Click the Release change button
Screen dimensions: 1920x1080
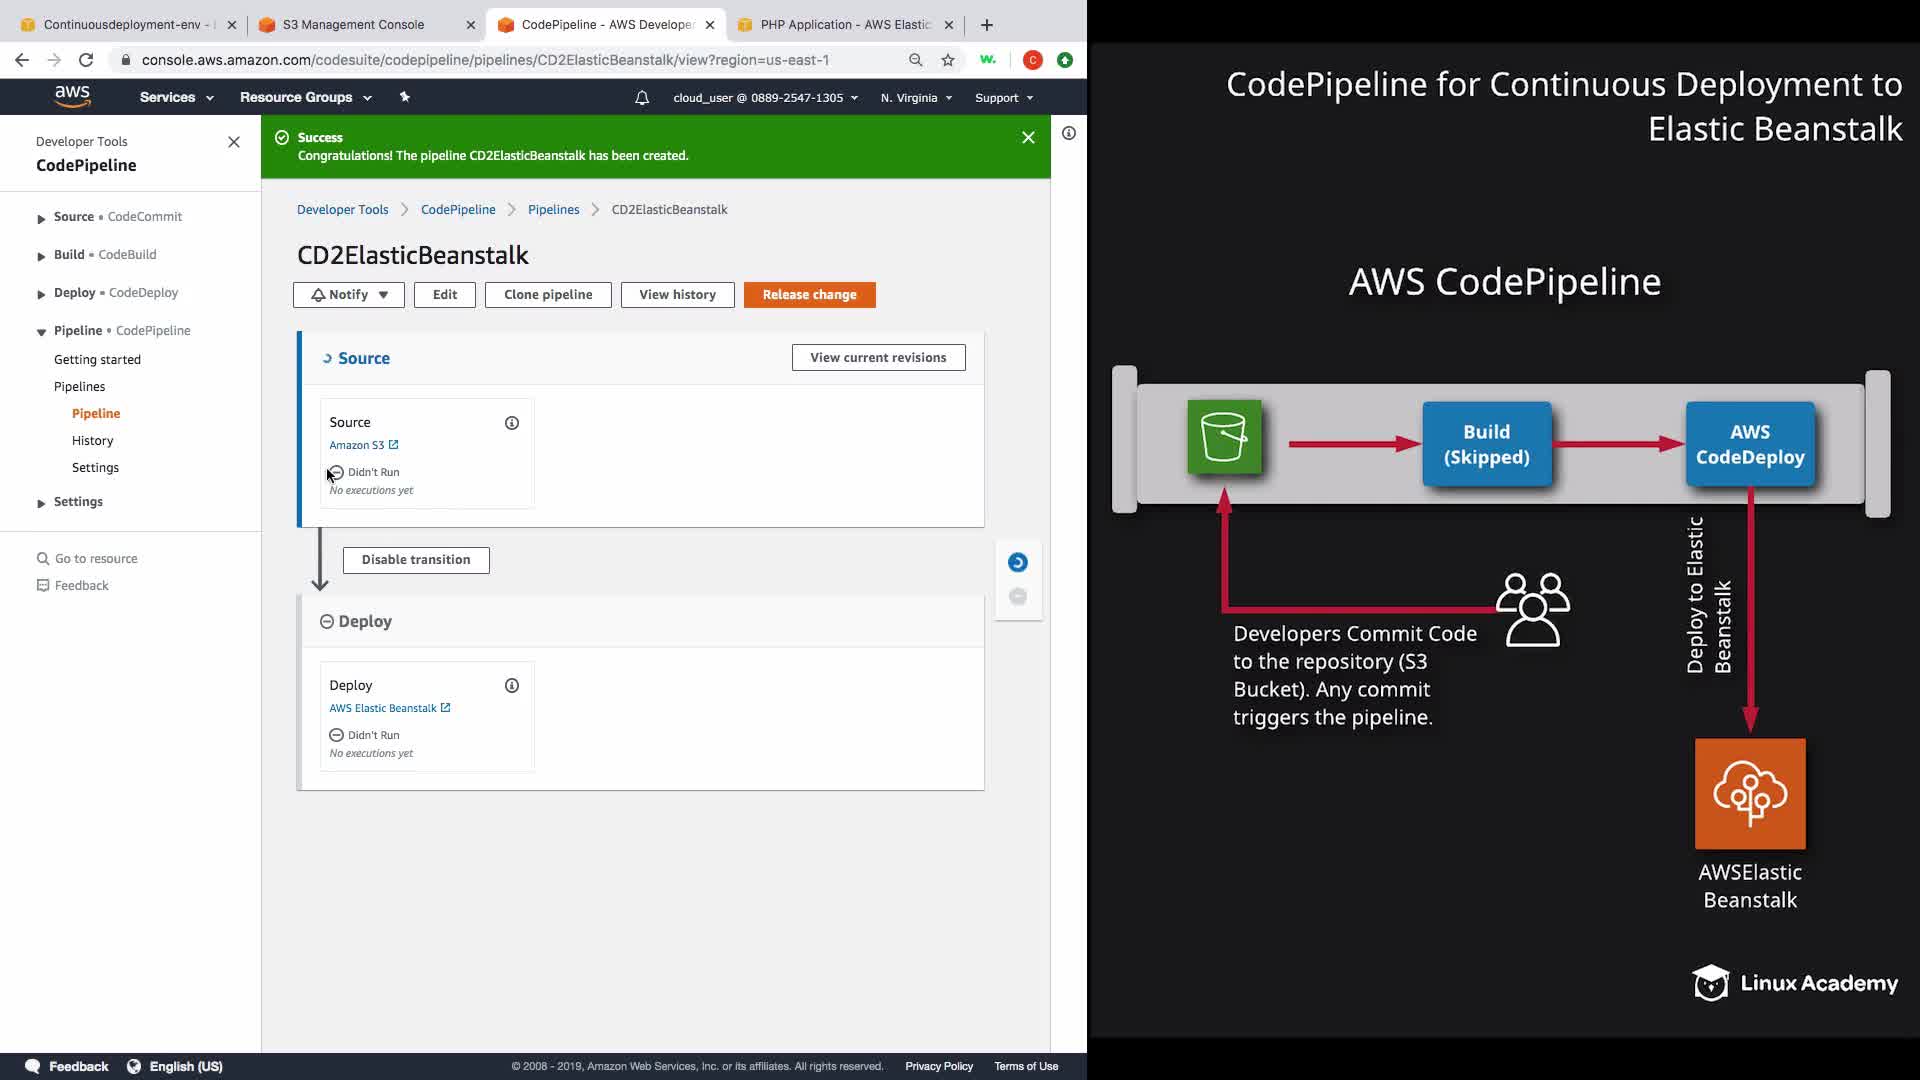pyautogui.click(x=808, y=295)
